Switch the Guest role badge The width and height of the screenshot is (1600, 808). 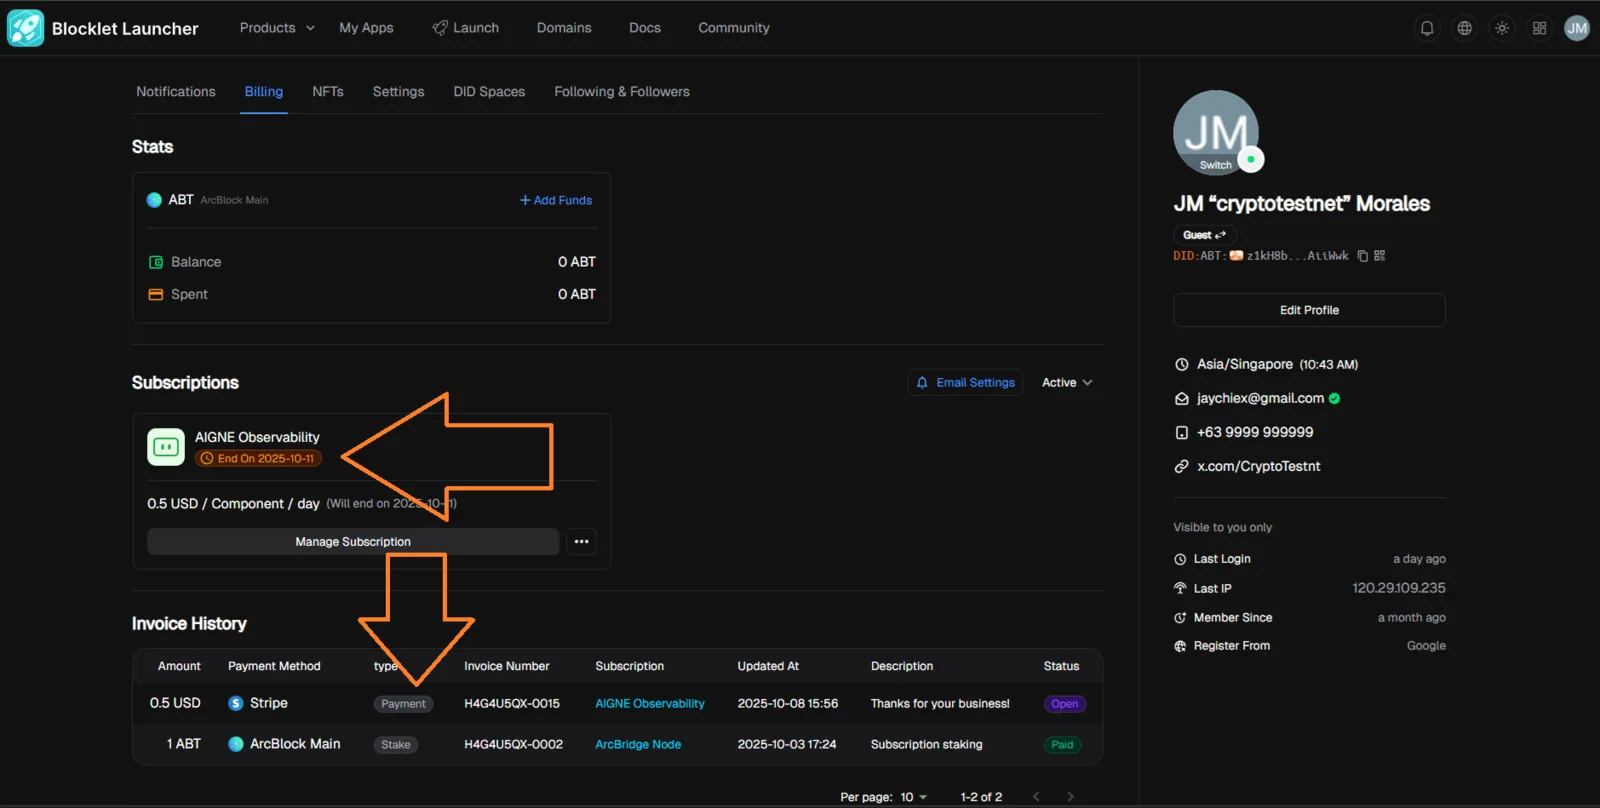pyautogui.click(x=1204, y=235)
